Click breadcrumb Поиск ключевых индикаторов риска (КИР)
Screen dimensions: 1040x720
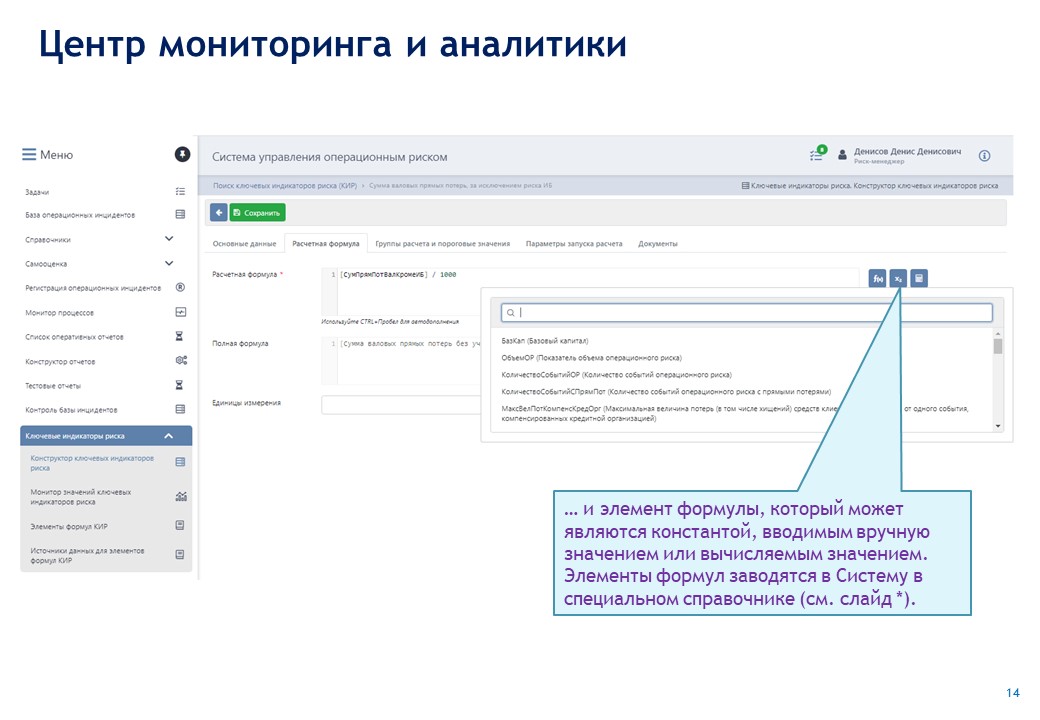pyautogui.click(x=285, y=186)
